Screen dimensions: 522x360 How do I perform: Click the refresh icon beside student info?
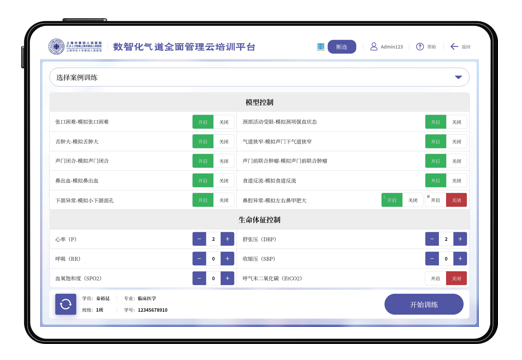66,304
